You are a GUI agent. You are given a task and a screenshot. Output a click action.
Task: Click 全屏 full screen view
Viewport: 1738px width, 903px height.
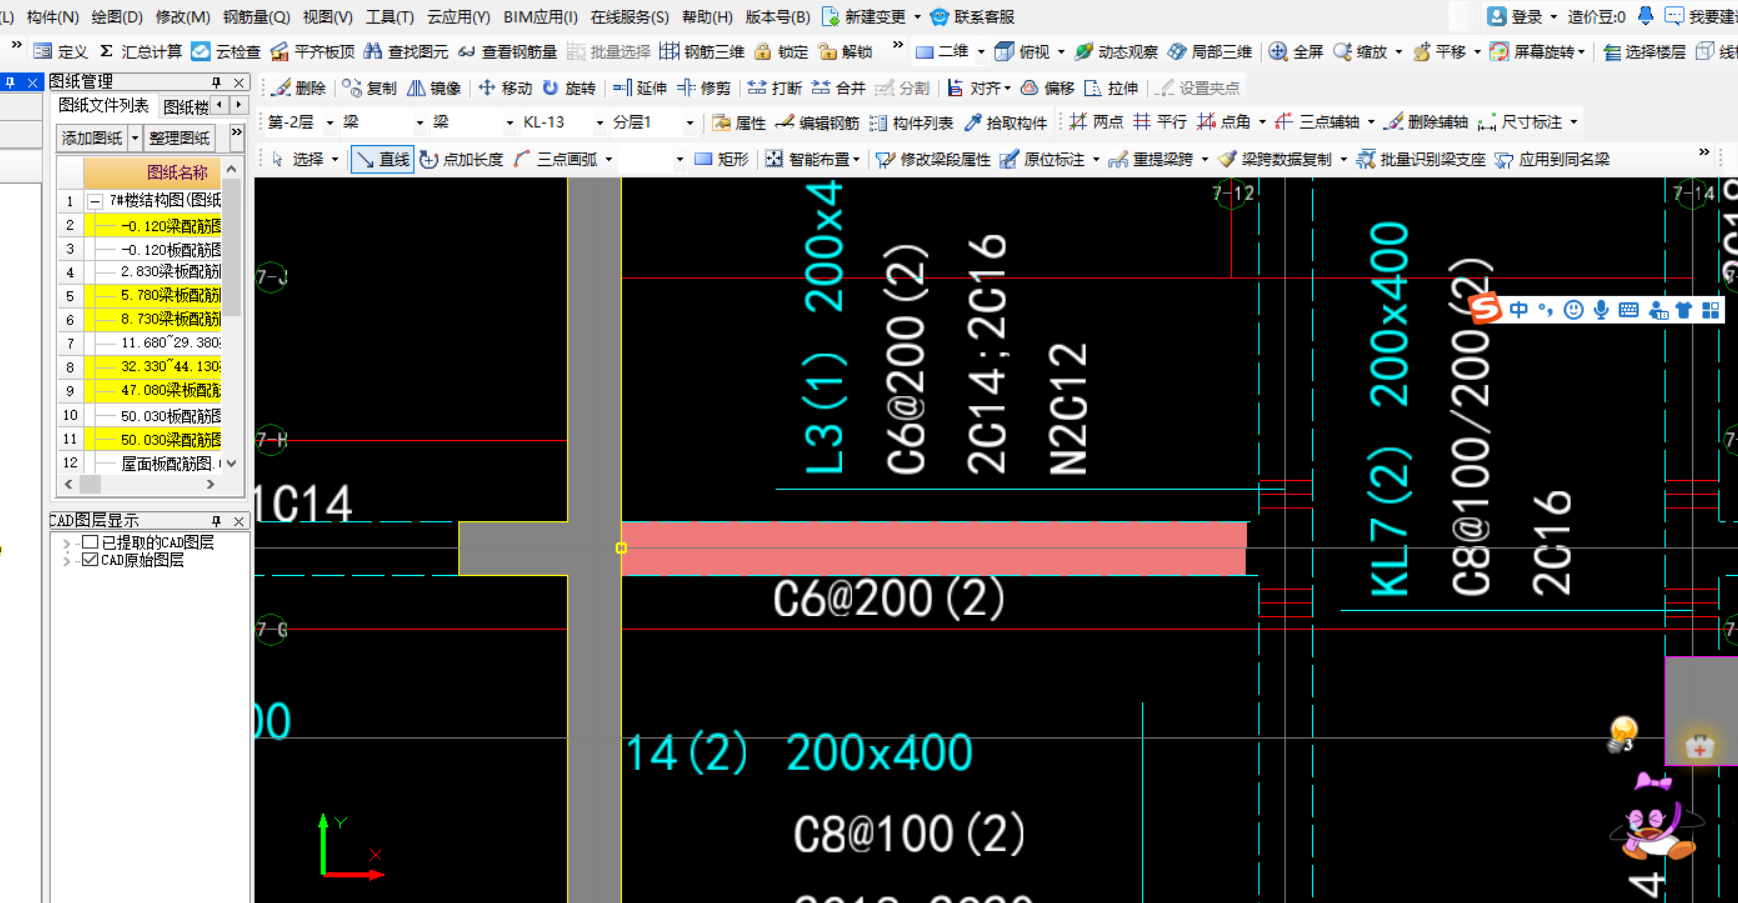pos(1296,51)
